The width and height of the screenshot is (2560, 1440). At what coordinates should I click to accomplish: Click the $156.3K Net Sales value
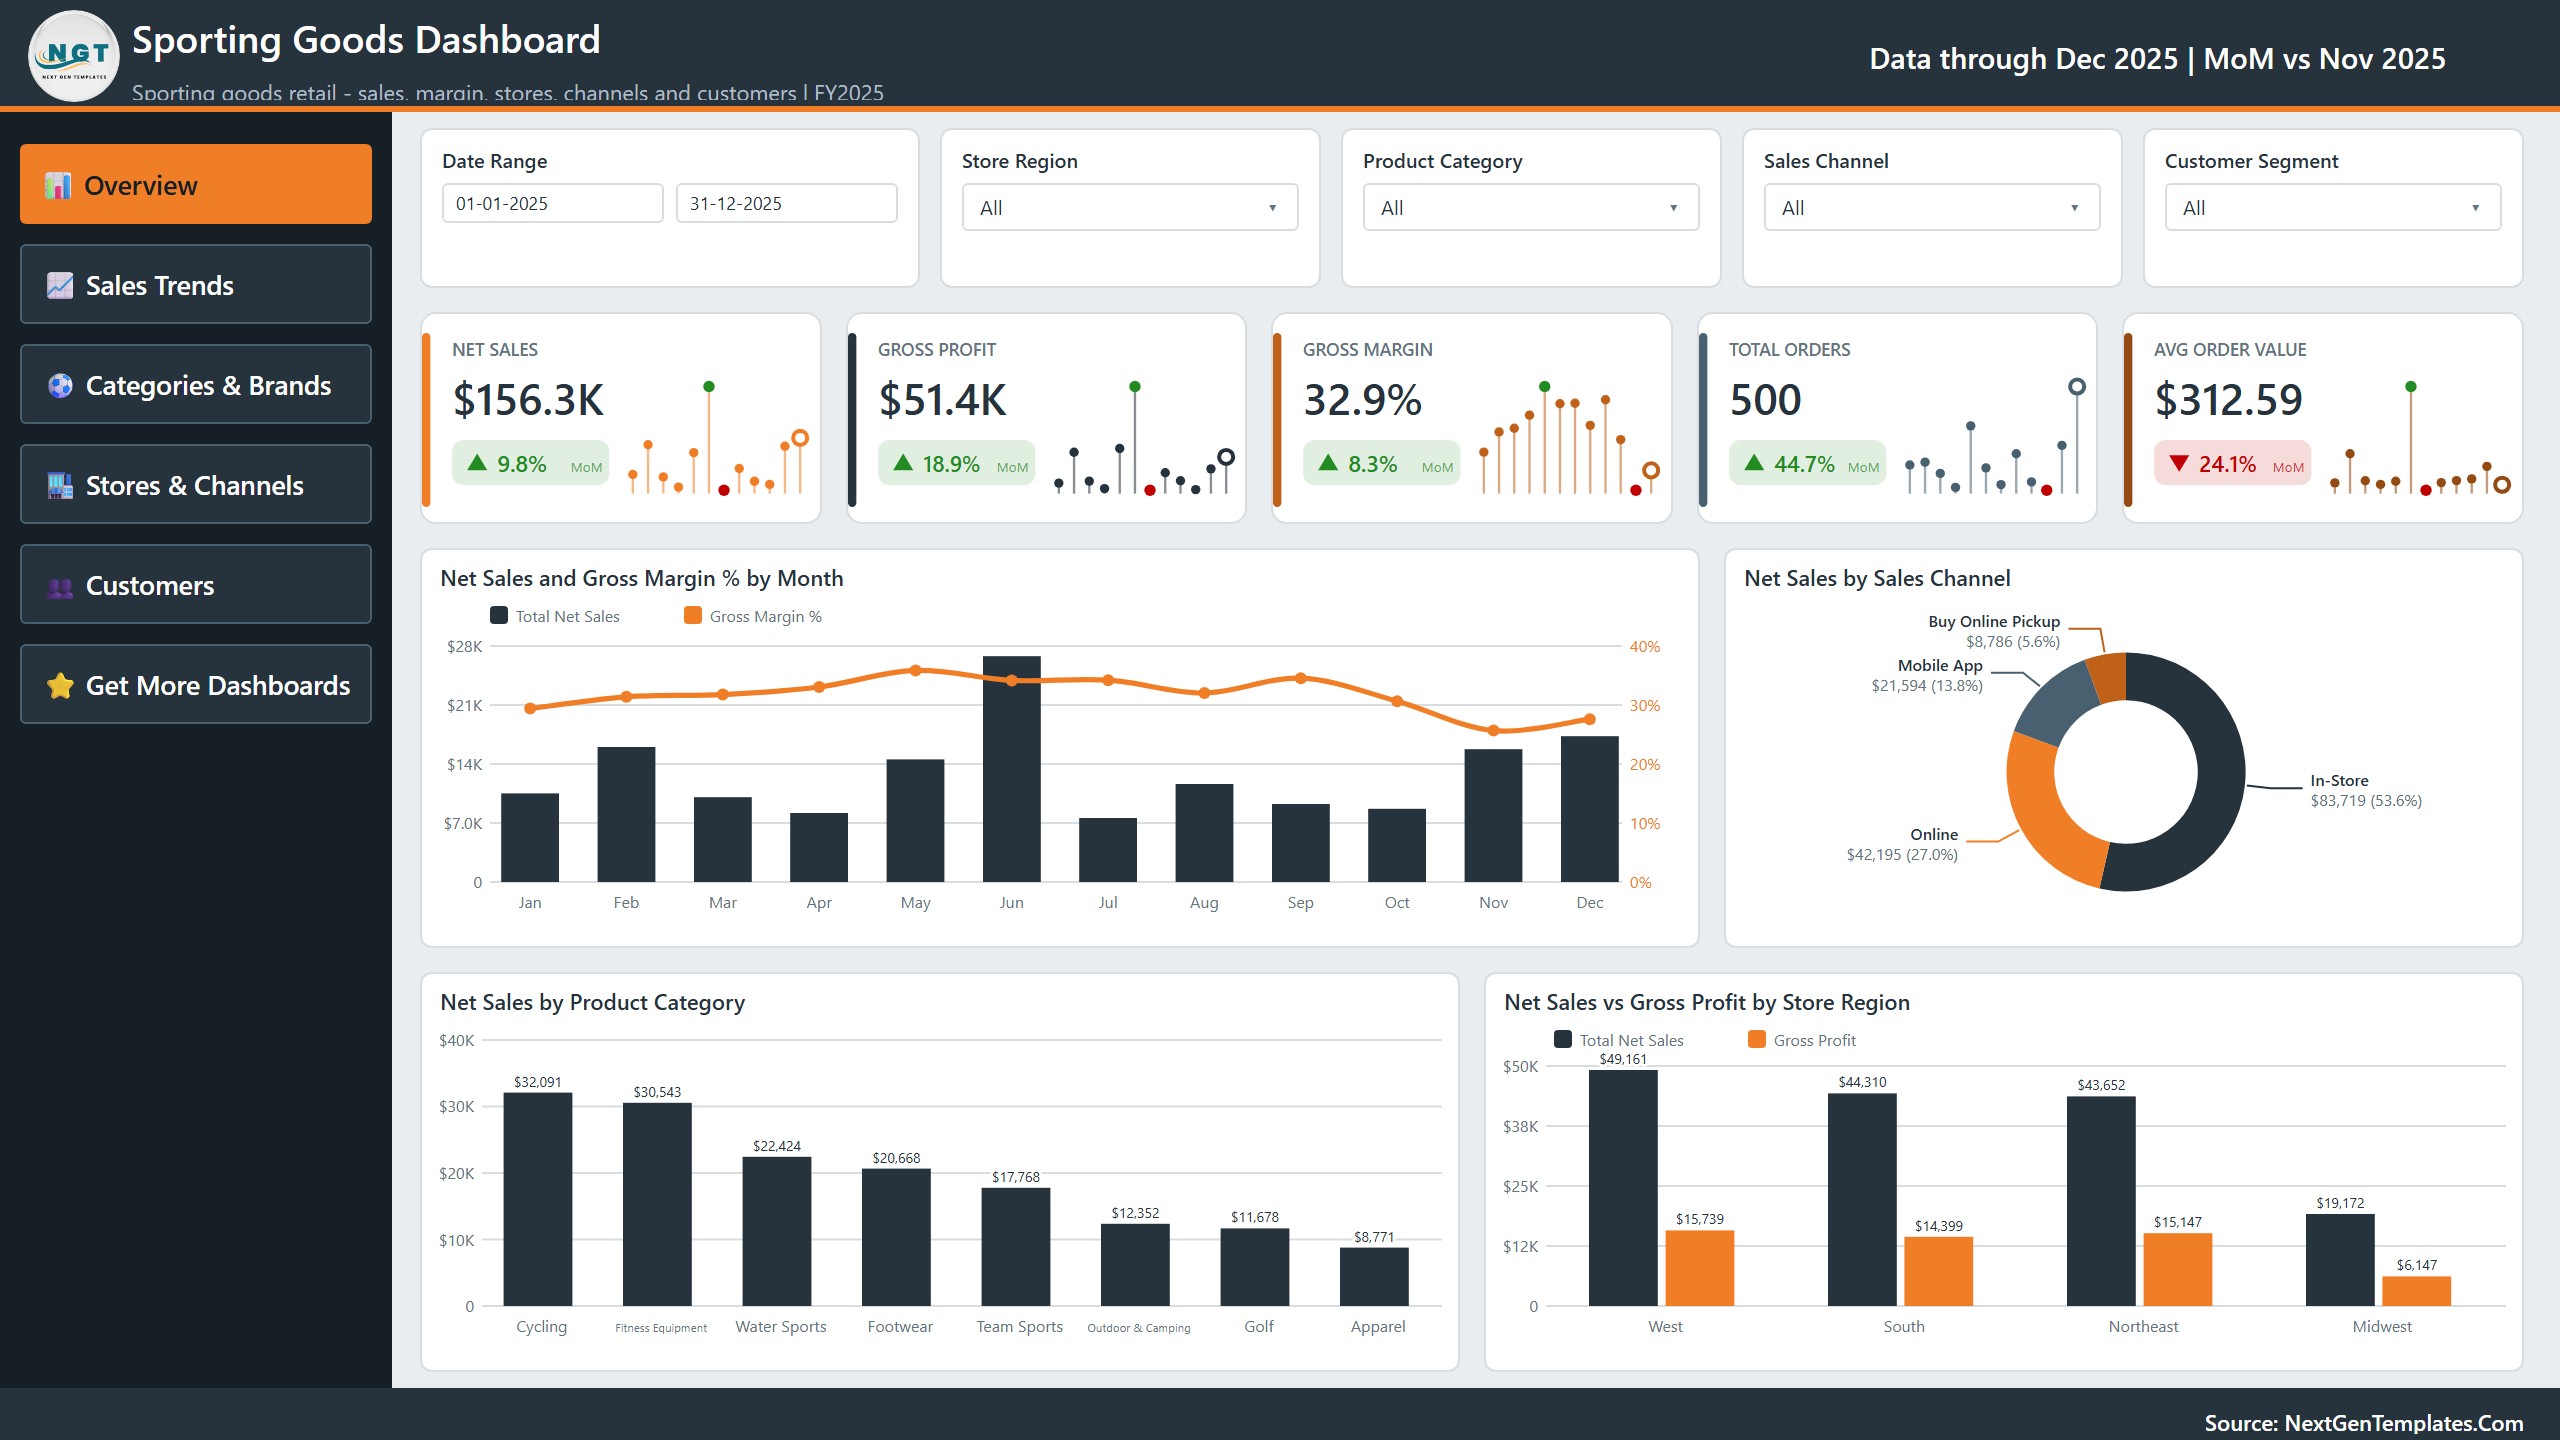528,400
